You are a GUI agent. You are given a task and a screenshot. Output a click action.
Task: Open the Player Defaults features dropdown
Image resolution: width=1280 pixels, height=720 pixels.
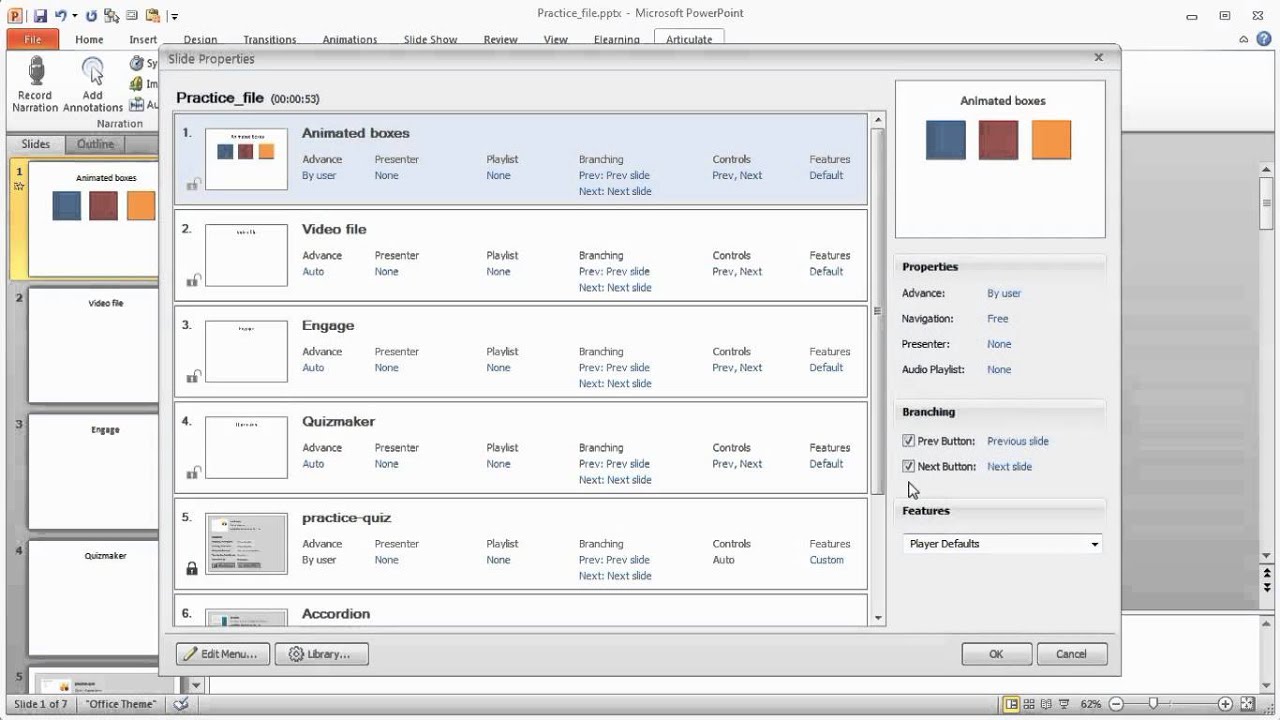[1002, 544]
